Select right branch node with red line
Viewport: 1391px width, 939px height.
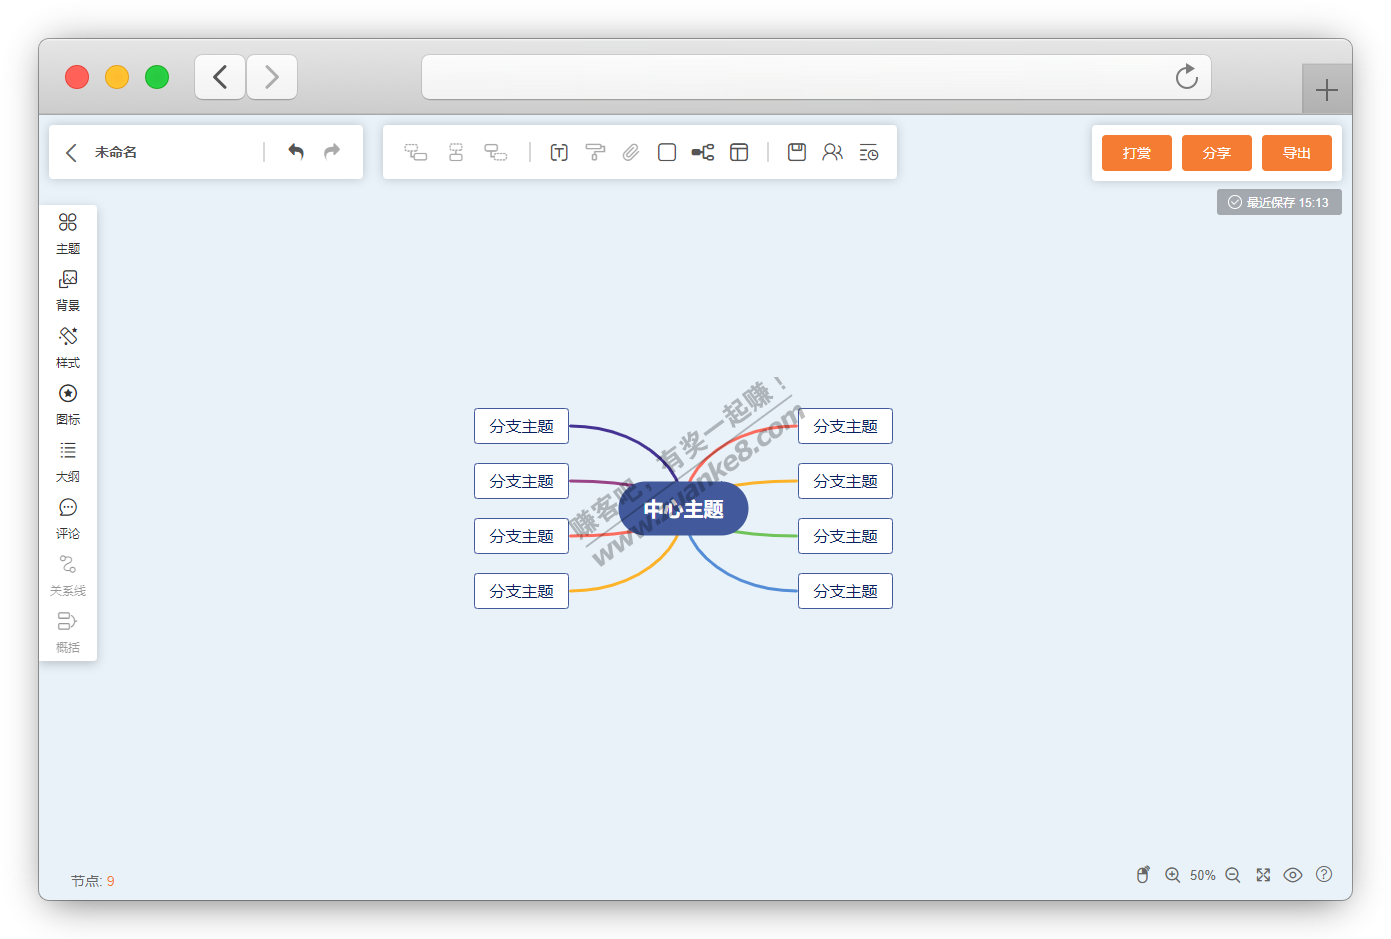[x=845, y=426]
